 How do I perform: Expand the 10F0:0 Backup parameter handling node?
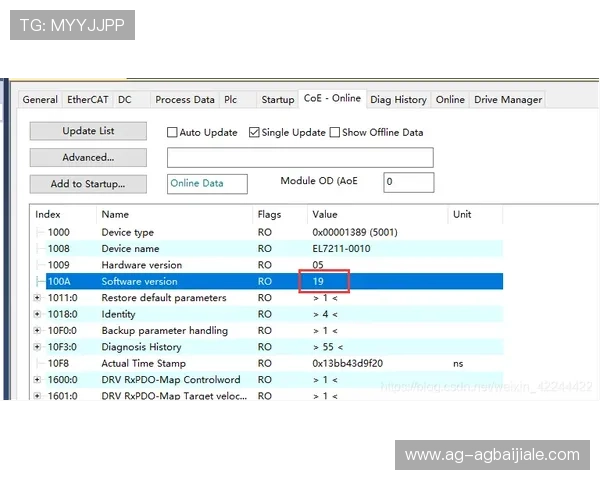(x=37, y=331)
